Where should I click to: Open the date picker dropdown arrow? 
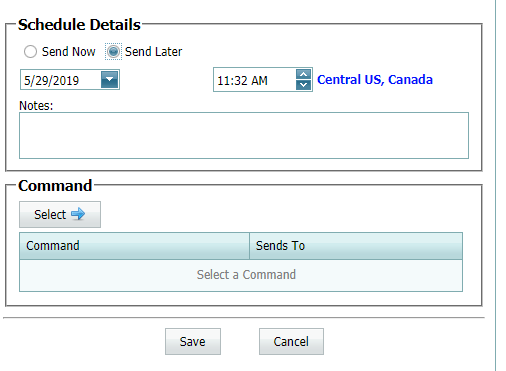[110, 80]
